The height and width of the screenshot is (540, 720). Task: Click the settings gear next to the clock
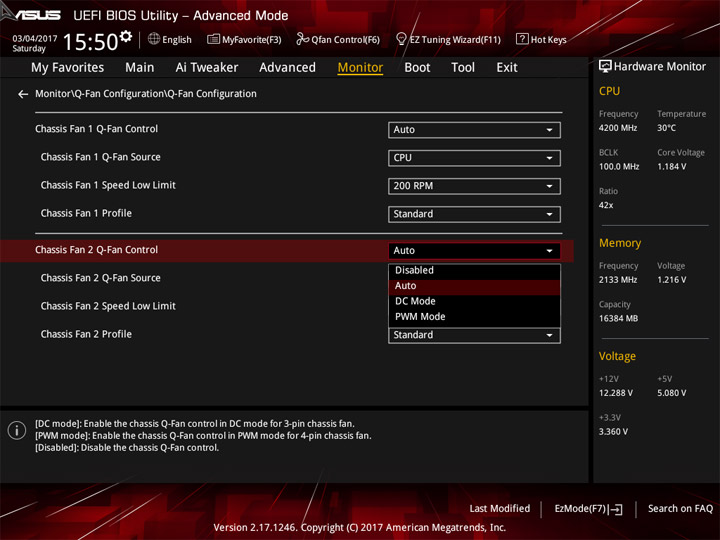click(126, 36)
